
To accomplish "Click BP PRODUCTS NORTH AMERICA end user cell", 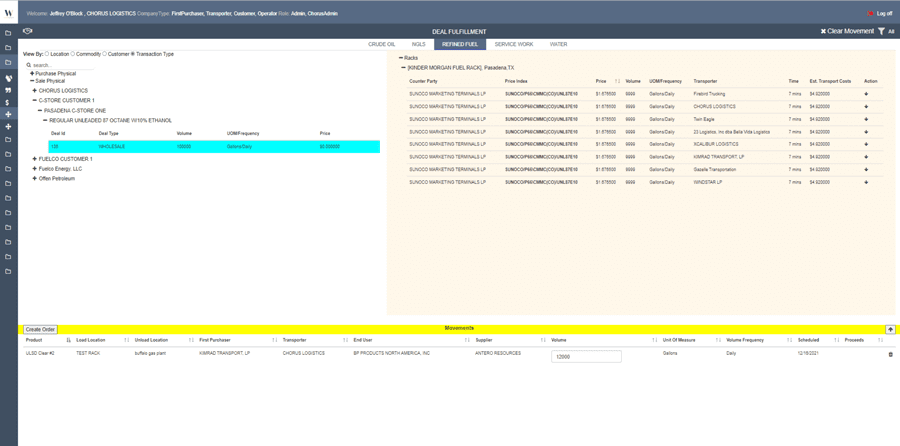I will [391, 353].
